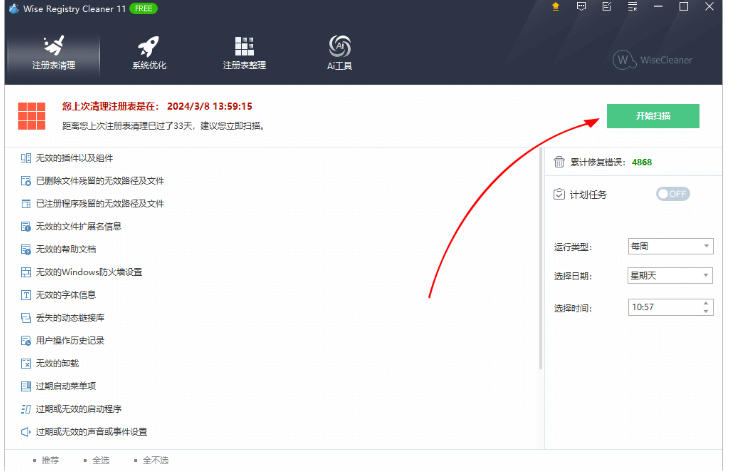Screen dimensions: 731x471
Task: Increase time with the 选择时间 up arrow
Action: coord(706,303)
